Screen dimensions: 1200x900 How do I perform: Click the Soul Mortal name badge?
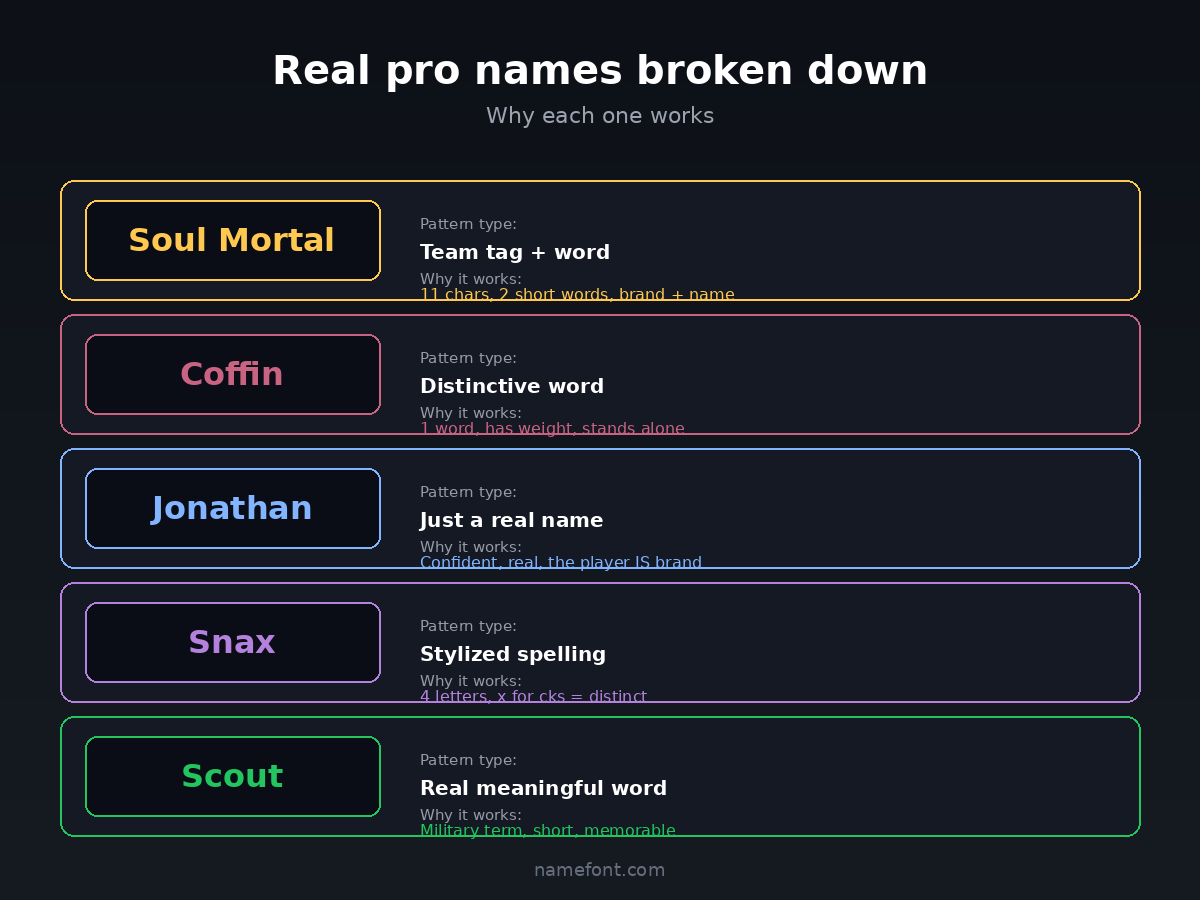(232, 241)
